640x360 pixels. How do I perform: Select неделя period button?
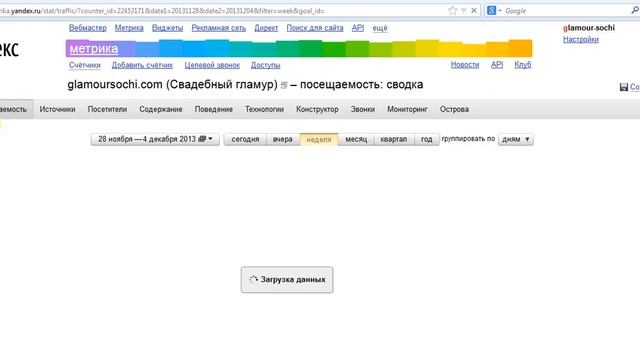tap(319, 139)
